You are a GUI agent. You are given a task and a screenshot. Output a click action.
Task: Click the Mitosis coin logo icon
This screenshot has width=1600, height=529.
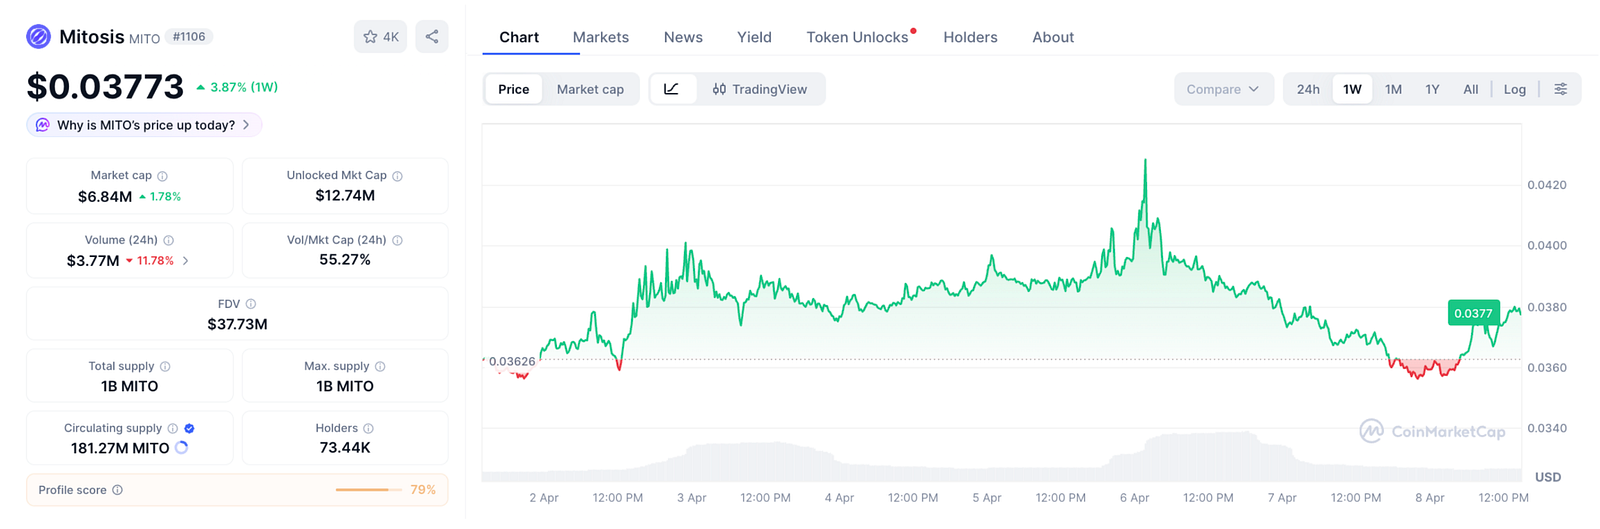click(38, 37)
